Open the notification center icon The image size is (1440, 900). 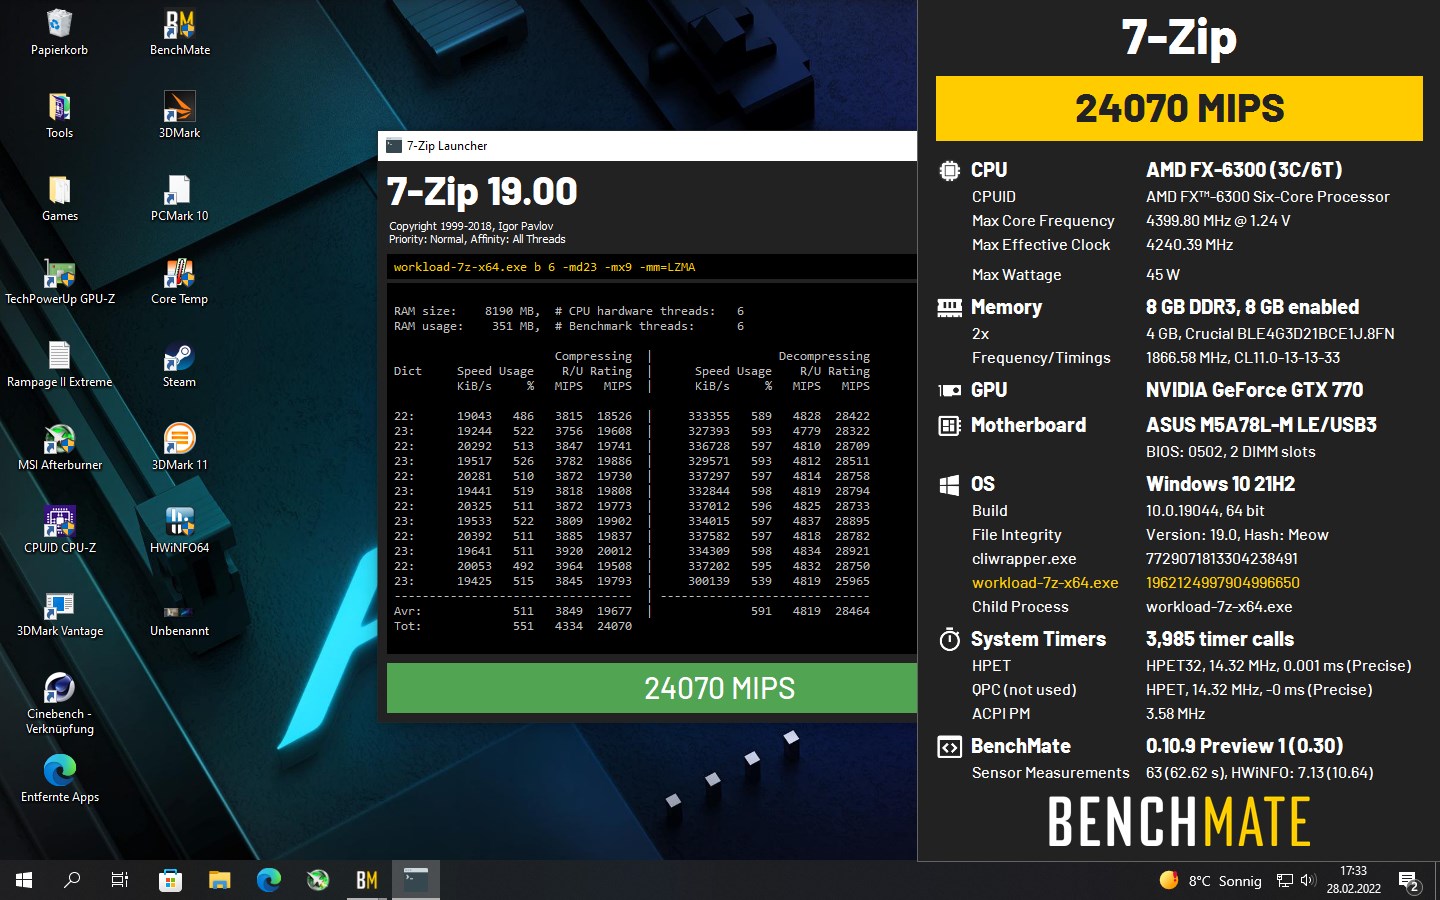1410,881
